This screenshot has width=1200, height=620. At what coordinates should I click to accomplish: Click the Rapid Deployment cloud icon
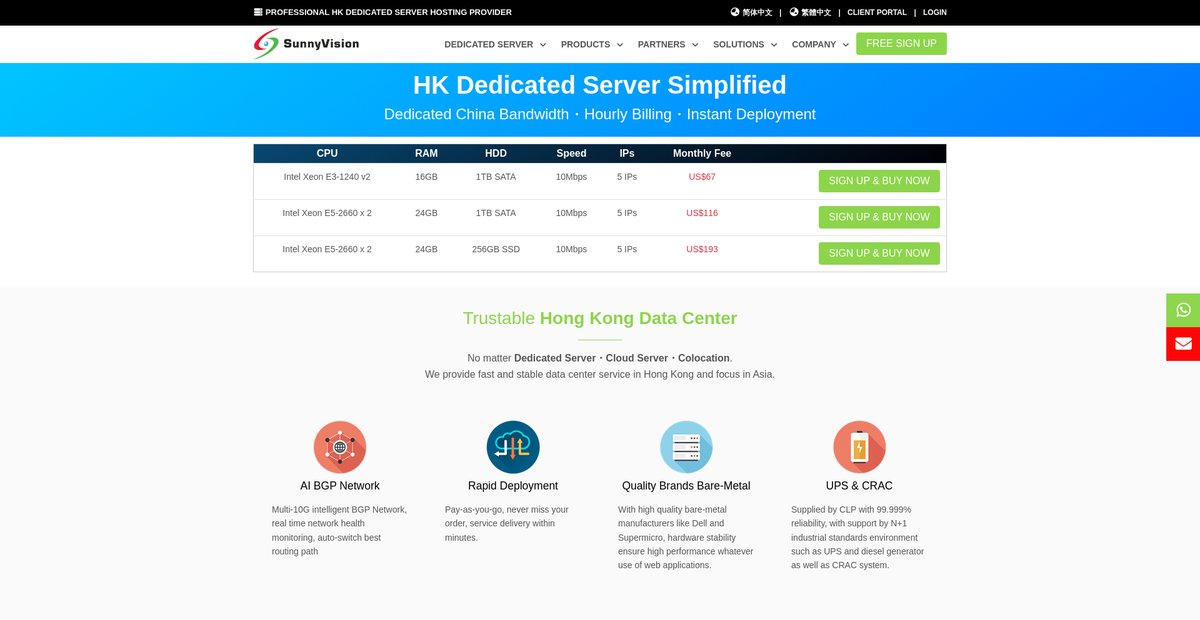point(513,447)
